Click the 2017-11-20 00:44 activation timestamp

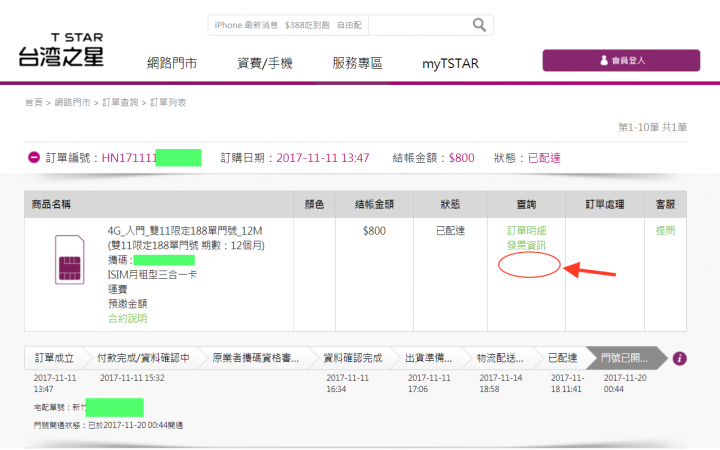625,383
